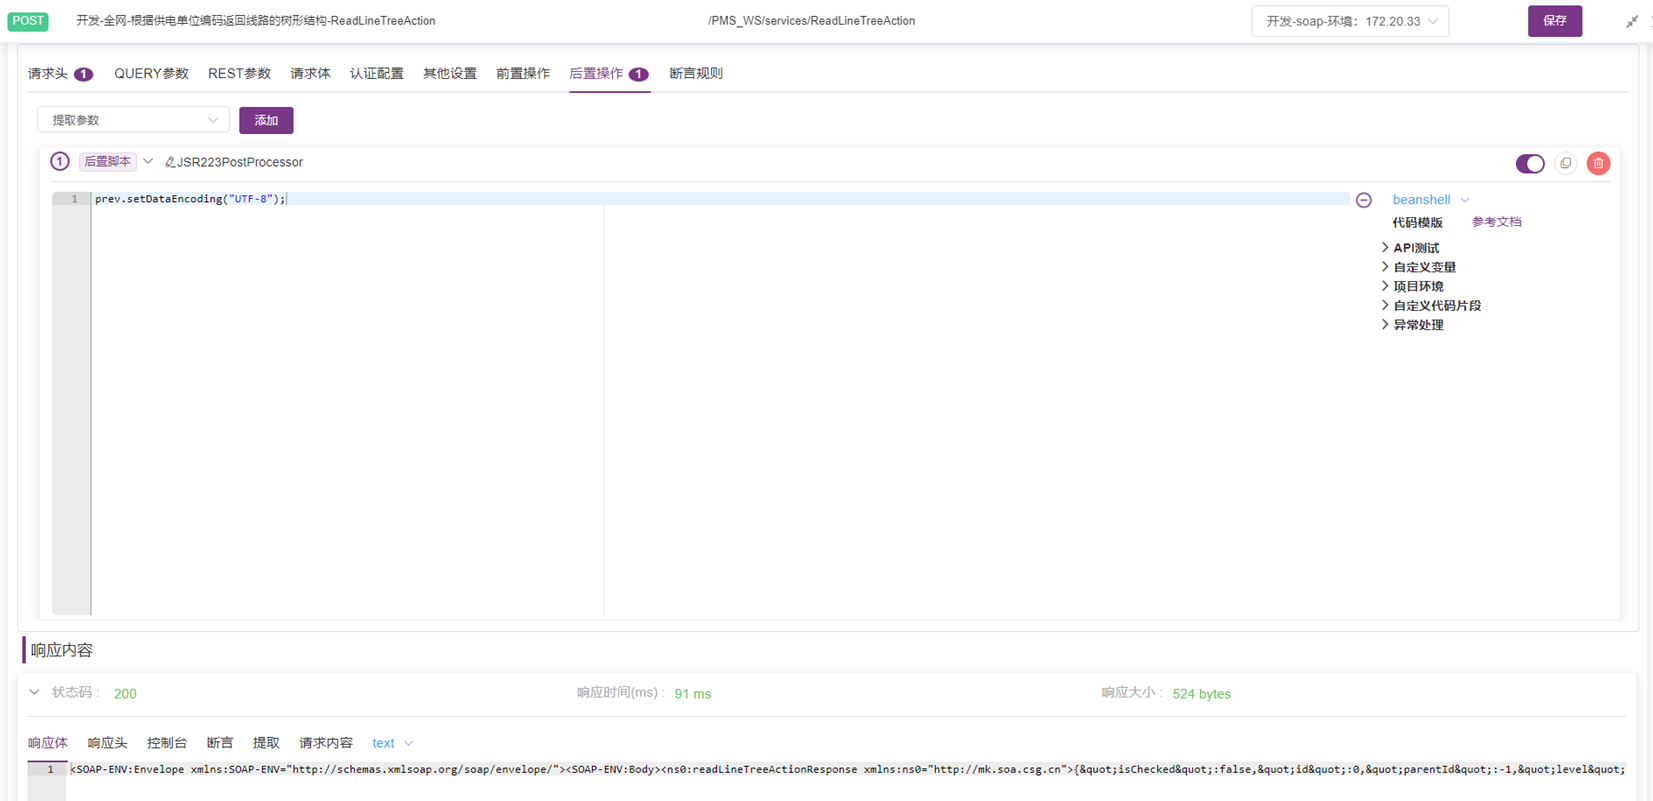Click the circled step number 1

tap(60, 161)
